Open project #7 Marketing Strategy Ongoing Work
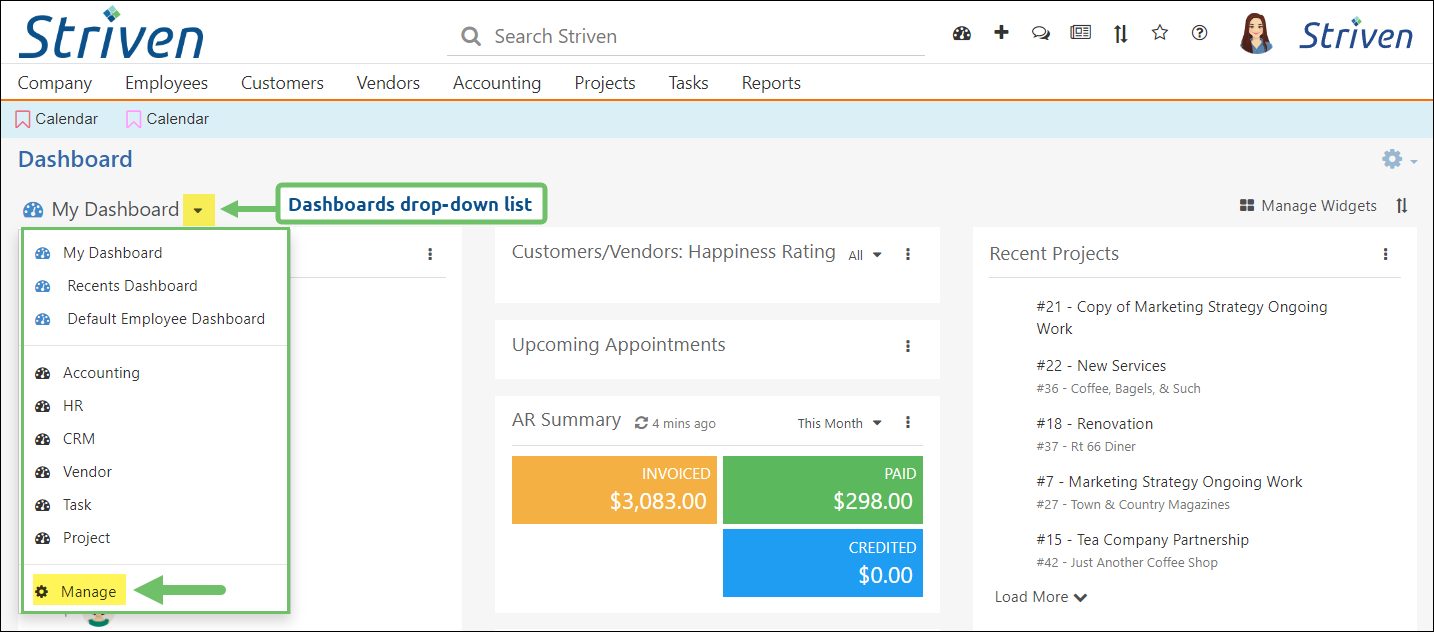1434x632 pixels. tap(1169, 482)
